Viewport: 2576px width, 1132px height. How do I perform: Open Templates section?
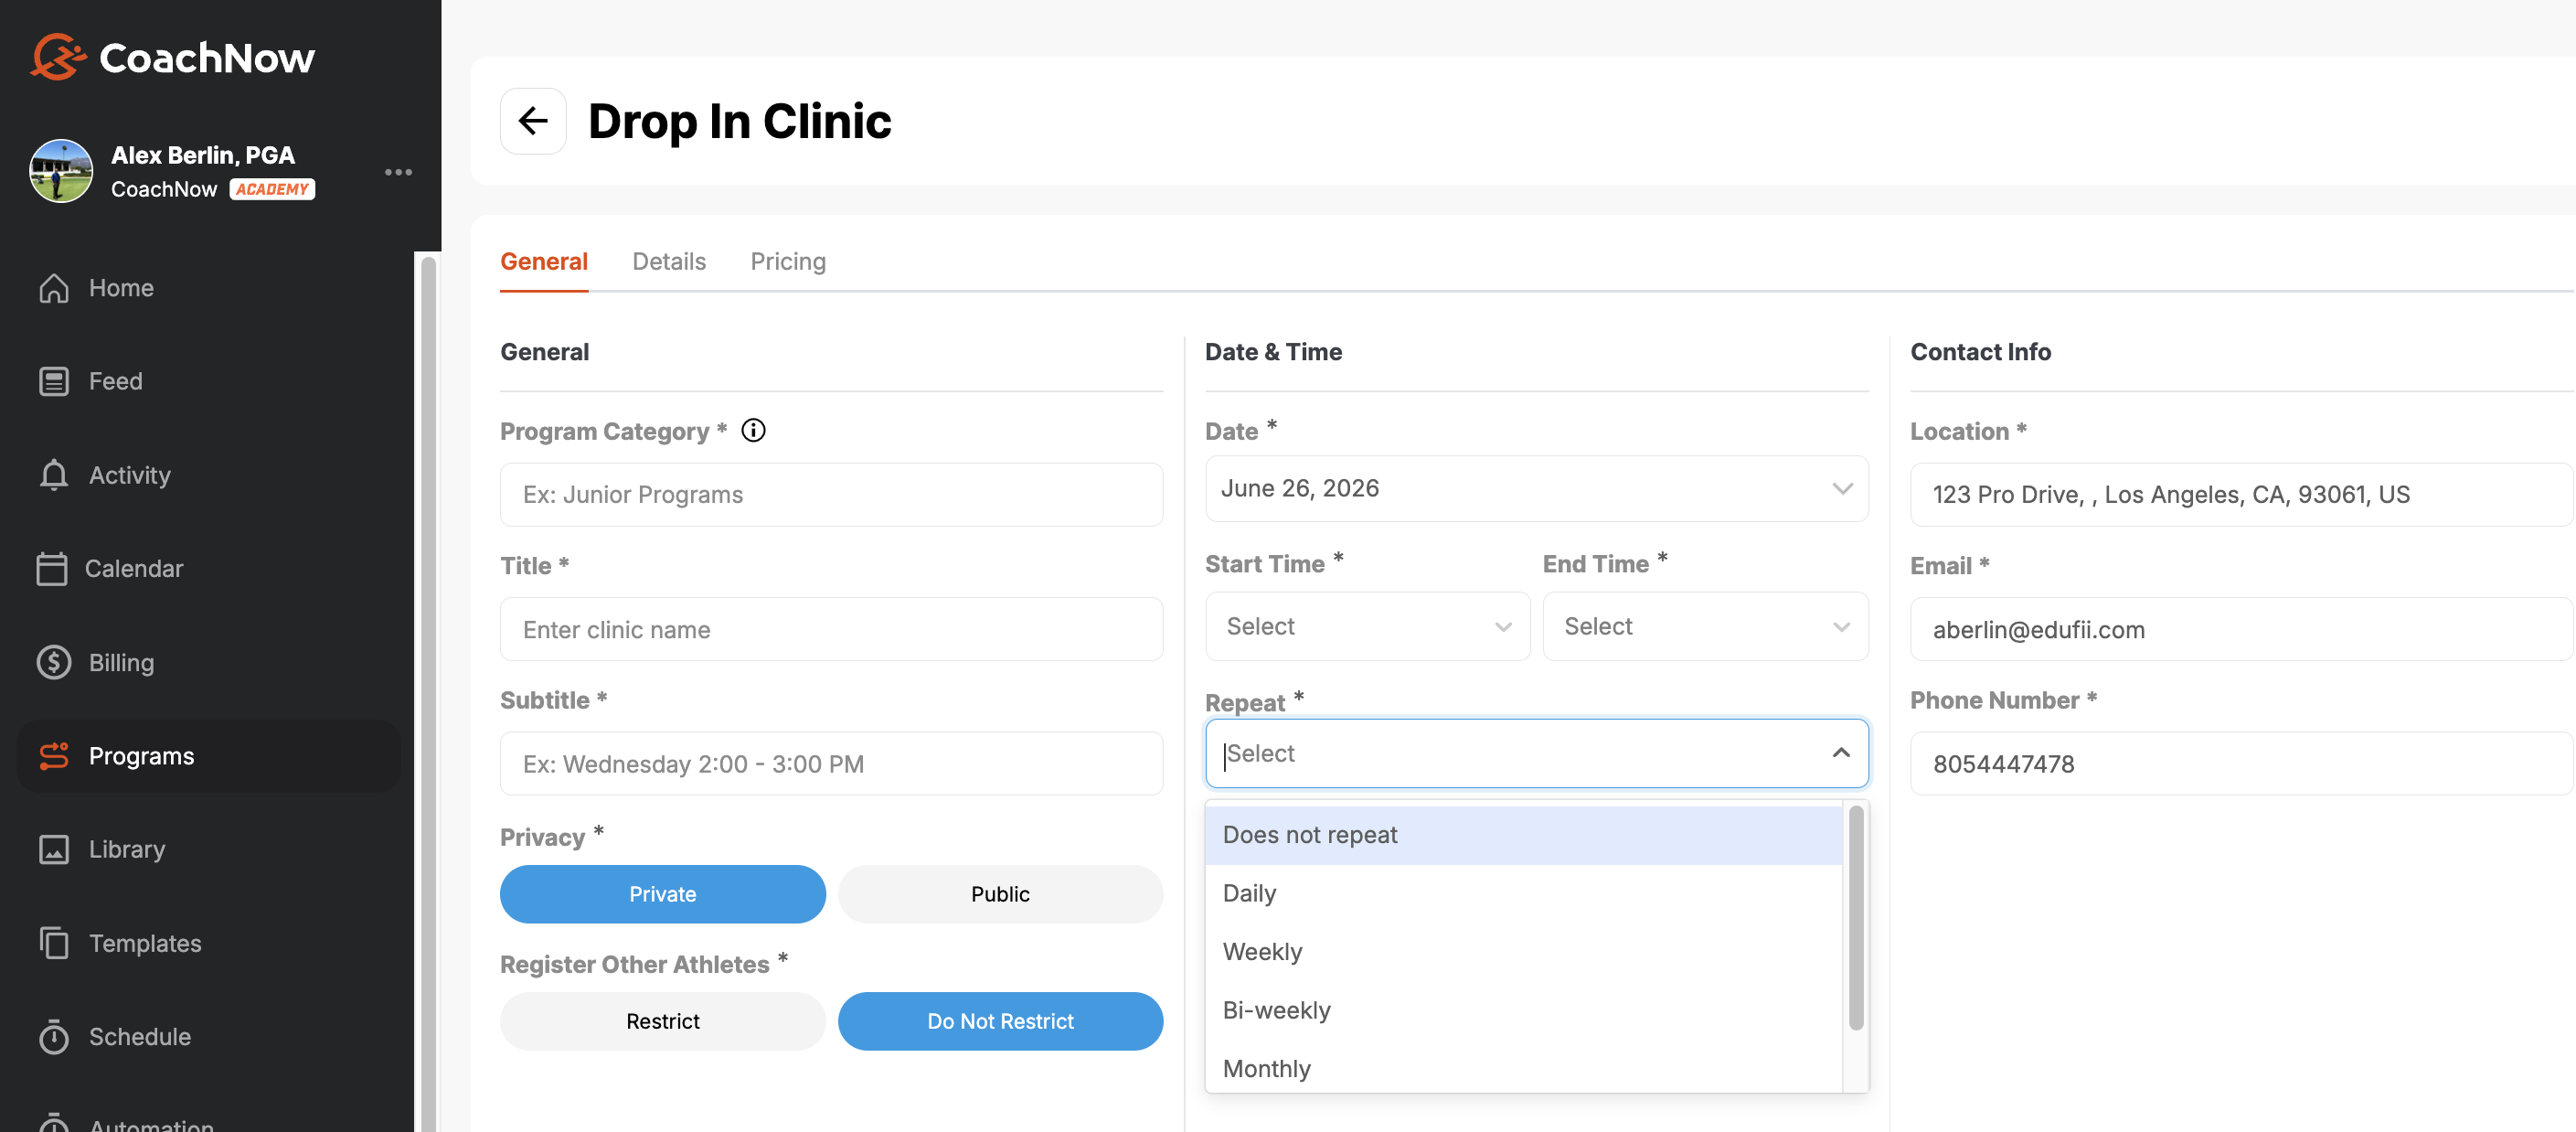[209, 943]
